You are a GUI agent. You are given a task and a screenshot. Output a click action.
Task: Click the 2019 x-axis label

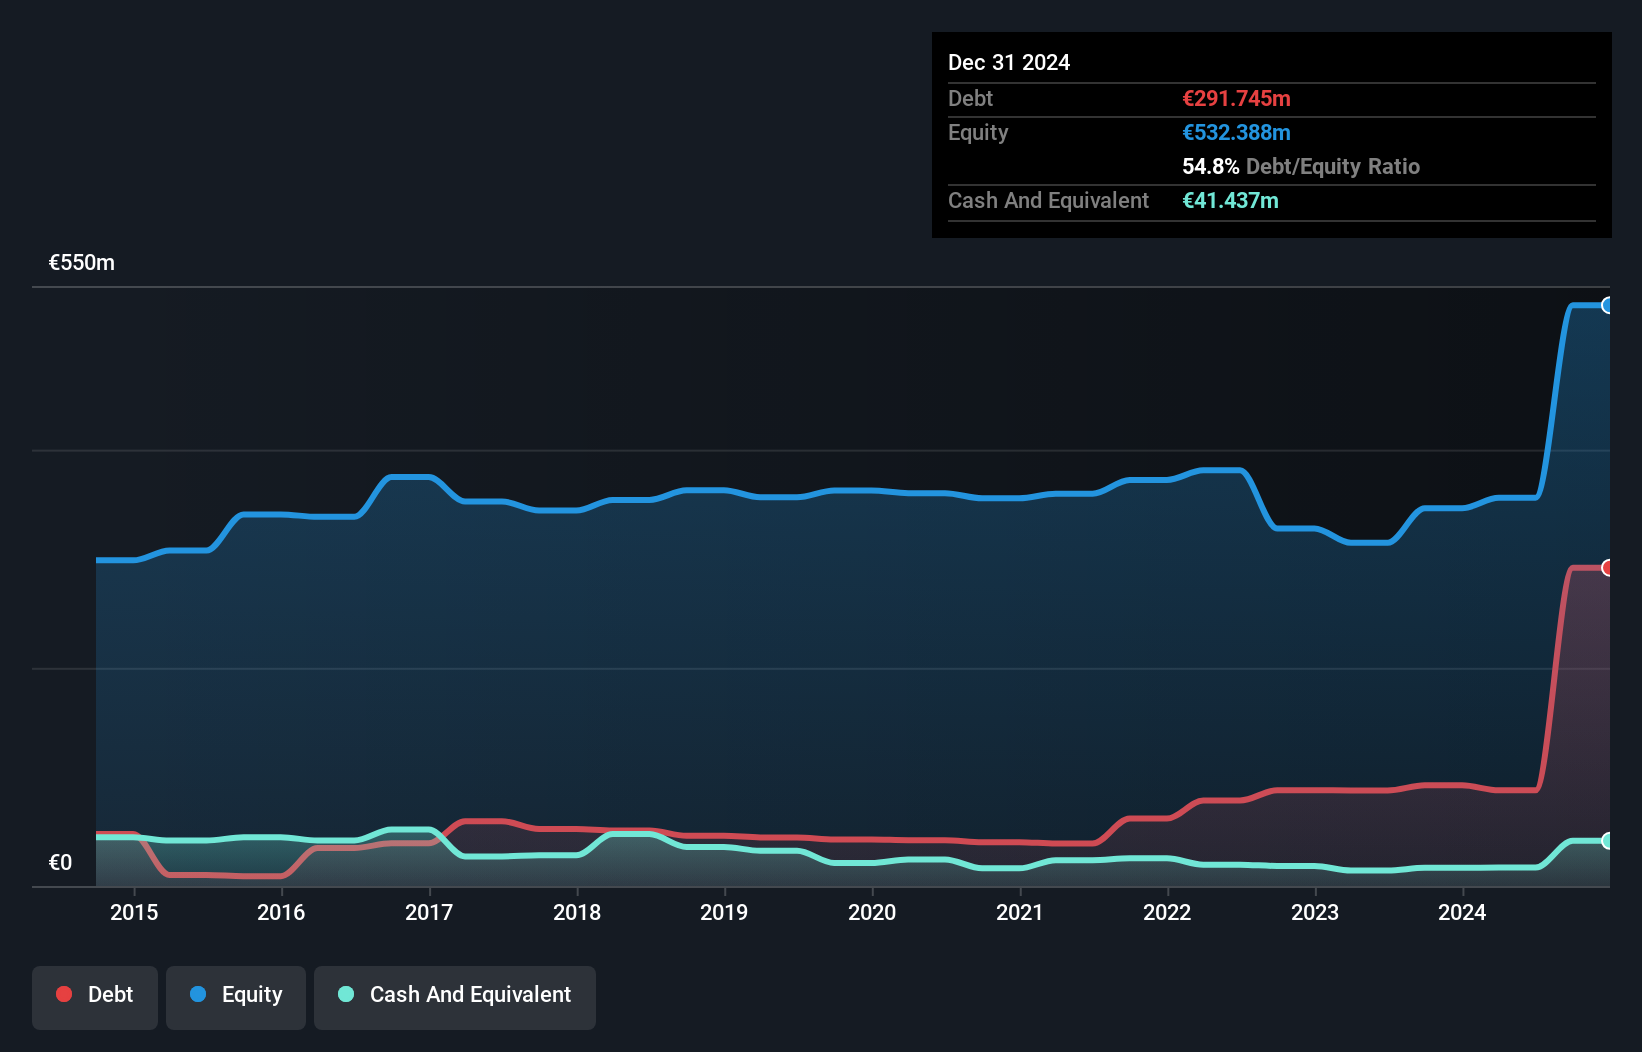pos(724,912)
